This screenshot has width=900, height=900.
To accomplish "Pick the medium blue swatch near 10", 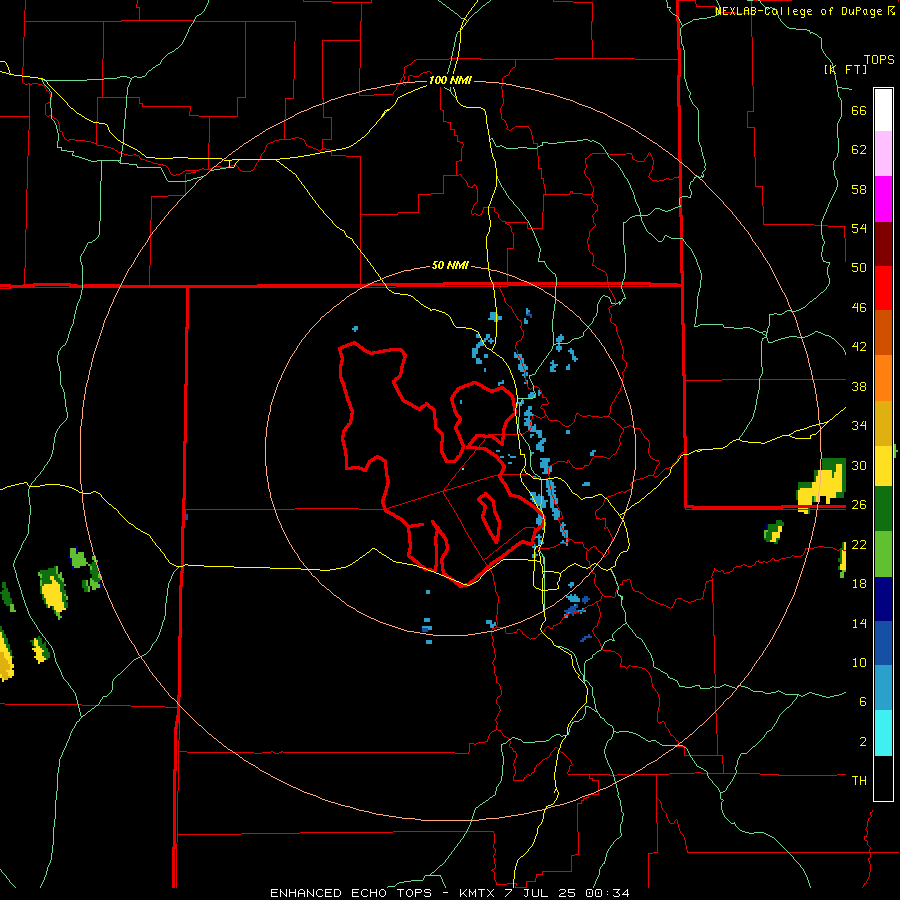I will (883, 643).
